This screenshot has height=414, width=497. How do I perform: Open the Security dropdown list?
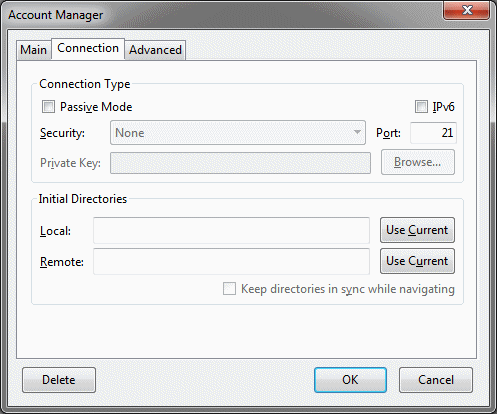pyautogui.click(x=238, y=133)
